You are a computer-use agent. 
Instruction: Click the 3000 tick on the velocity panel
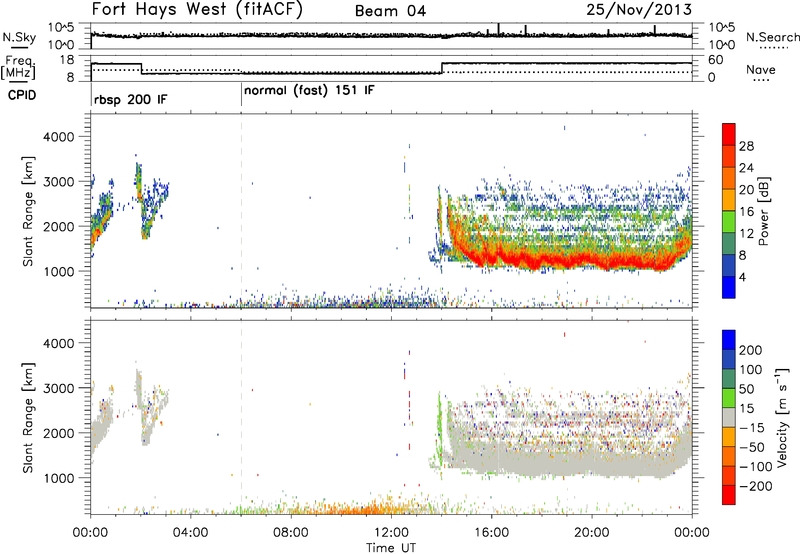click(58, 388)
